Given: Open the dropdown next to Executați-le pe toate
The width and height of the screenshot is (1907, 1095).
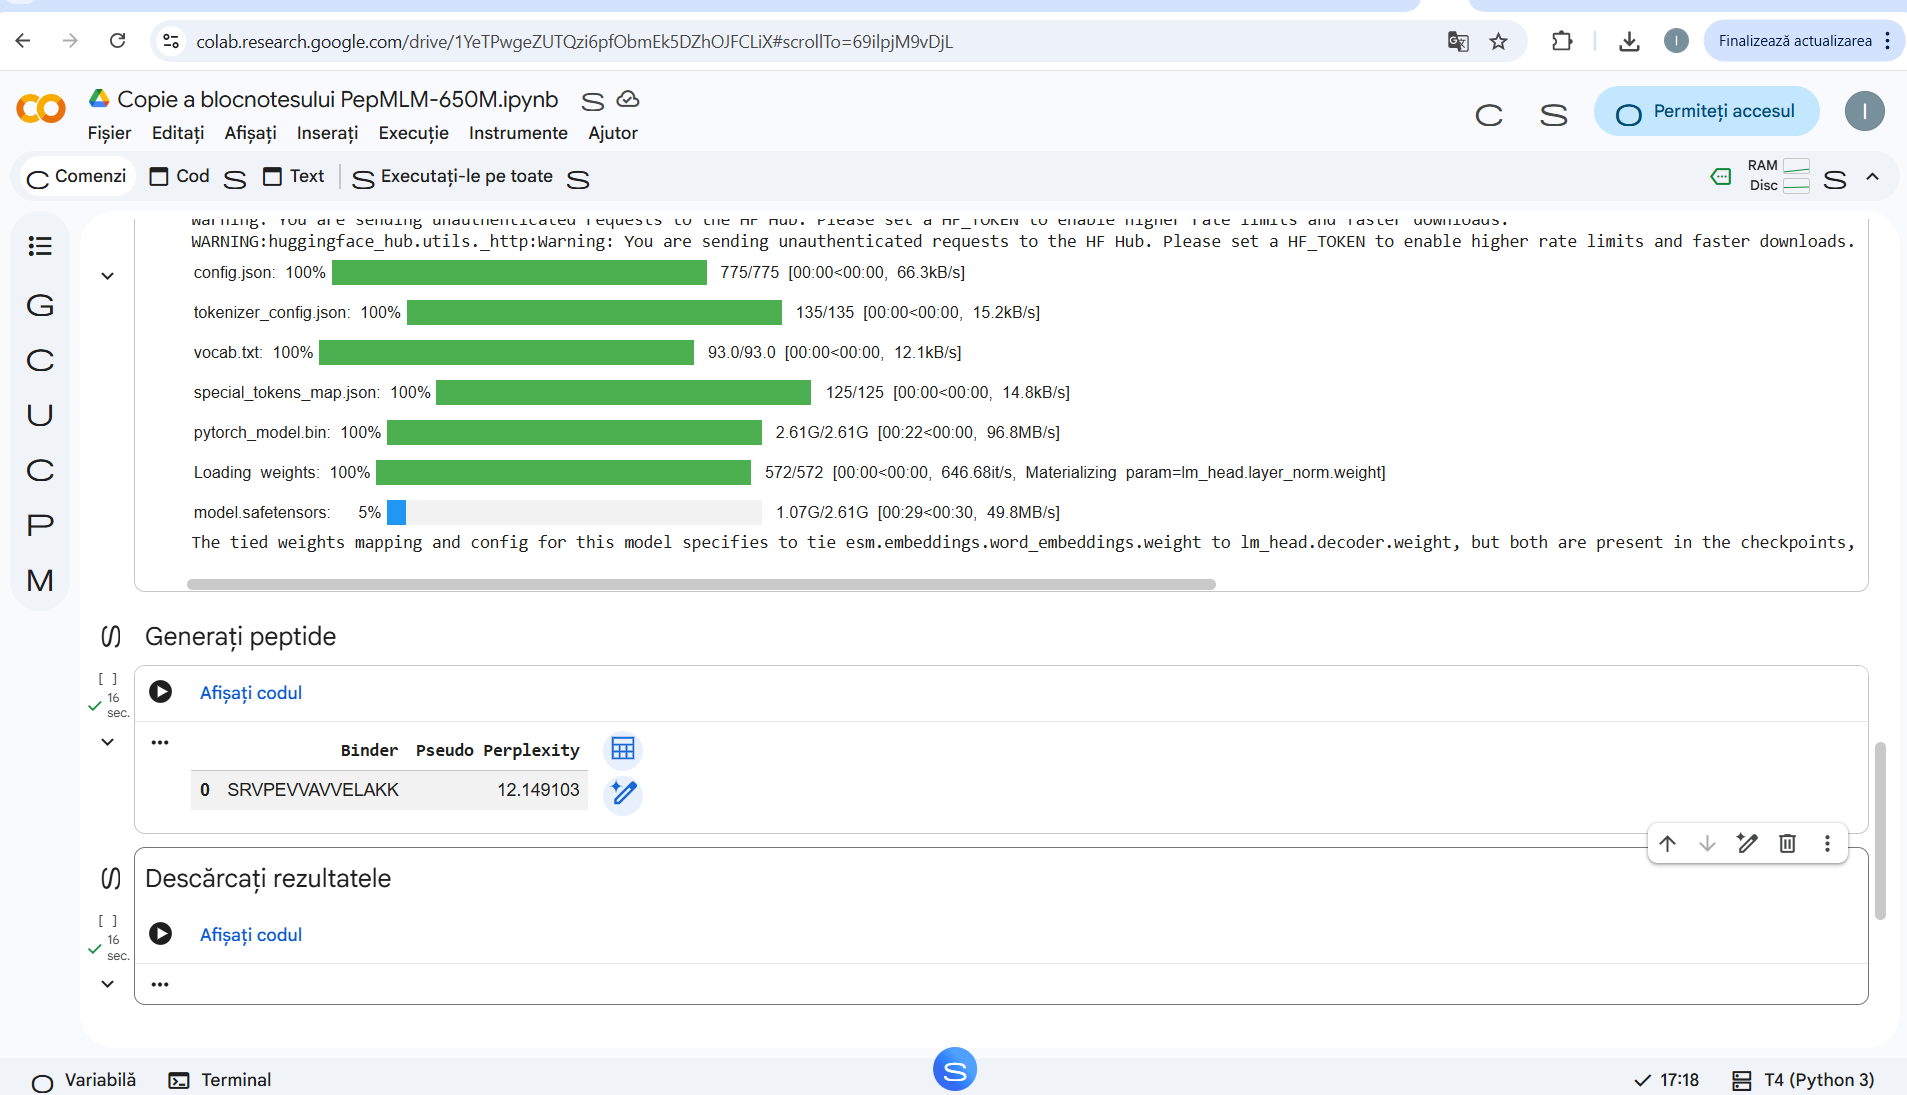Looking at the screenshot, I should pos(578,178).
